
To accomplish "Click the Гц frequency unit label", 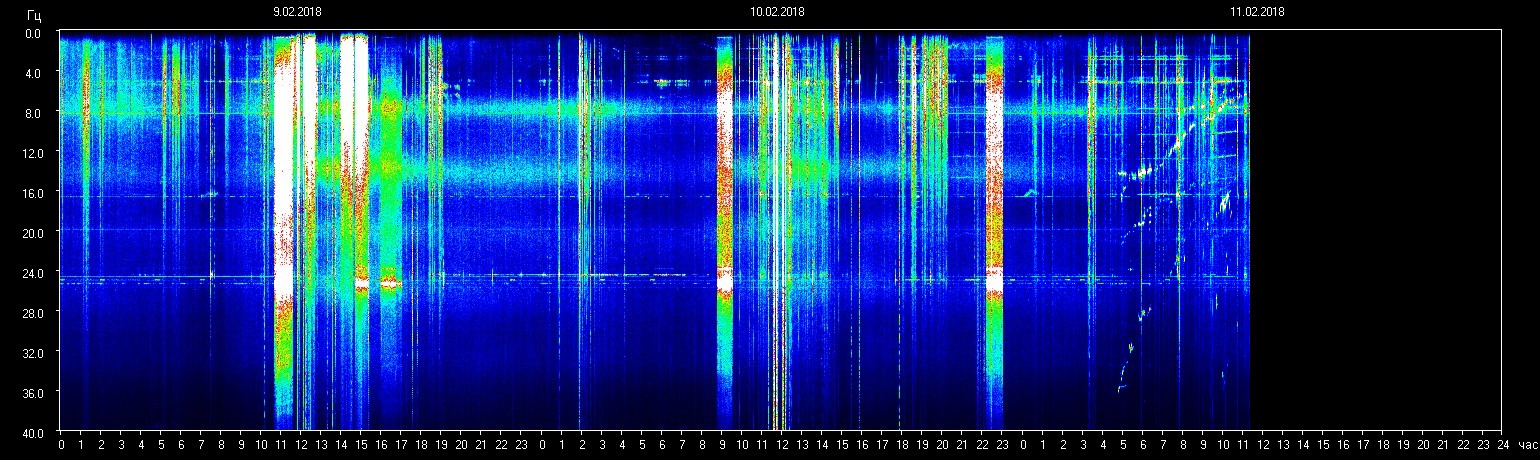I will coord(35,16).
